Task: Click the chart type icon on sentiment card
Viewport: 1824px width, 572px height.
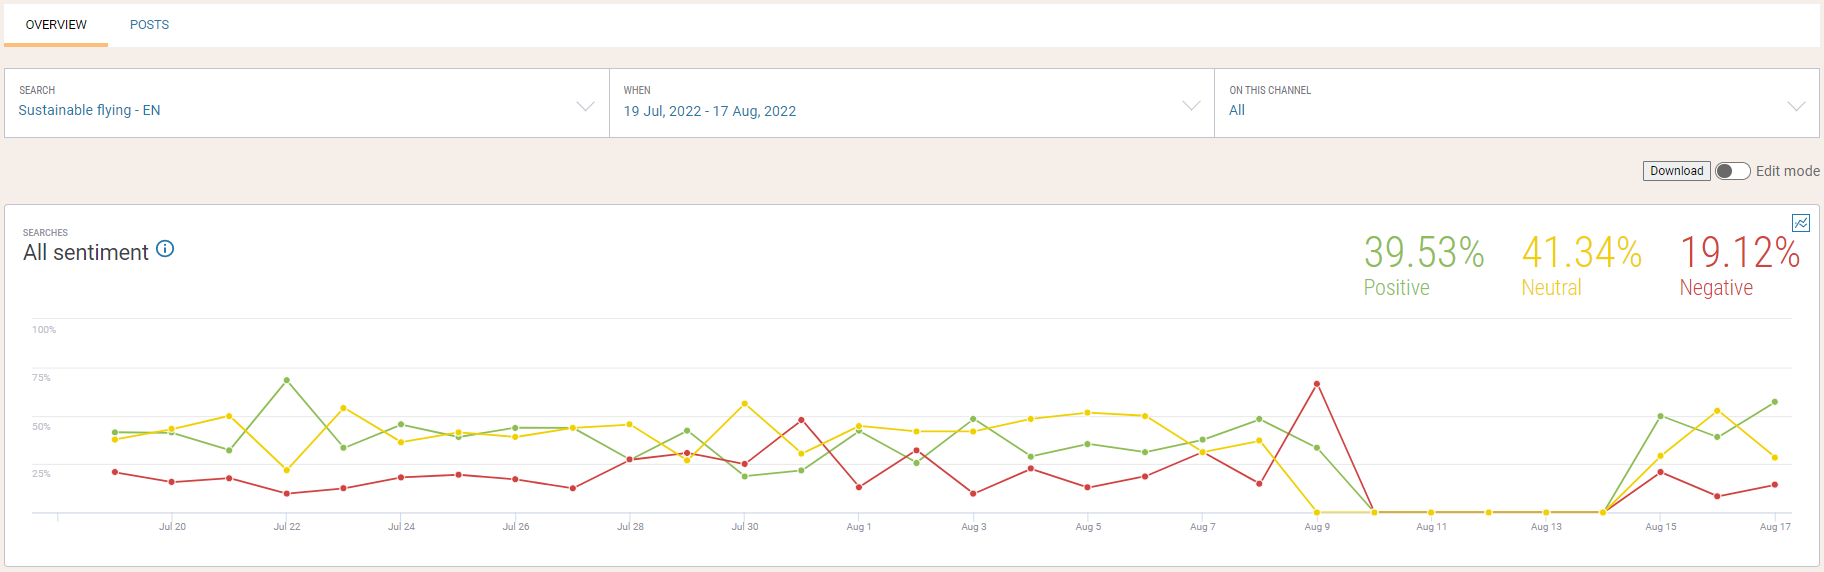Action: (x=1800, y=223)
